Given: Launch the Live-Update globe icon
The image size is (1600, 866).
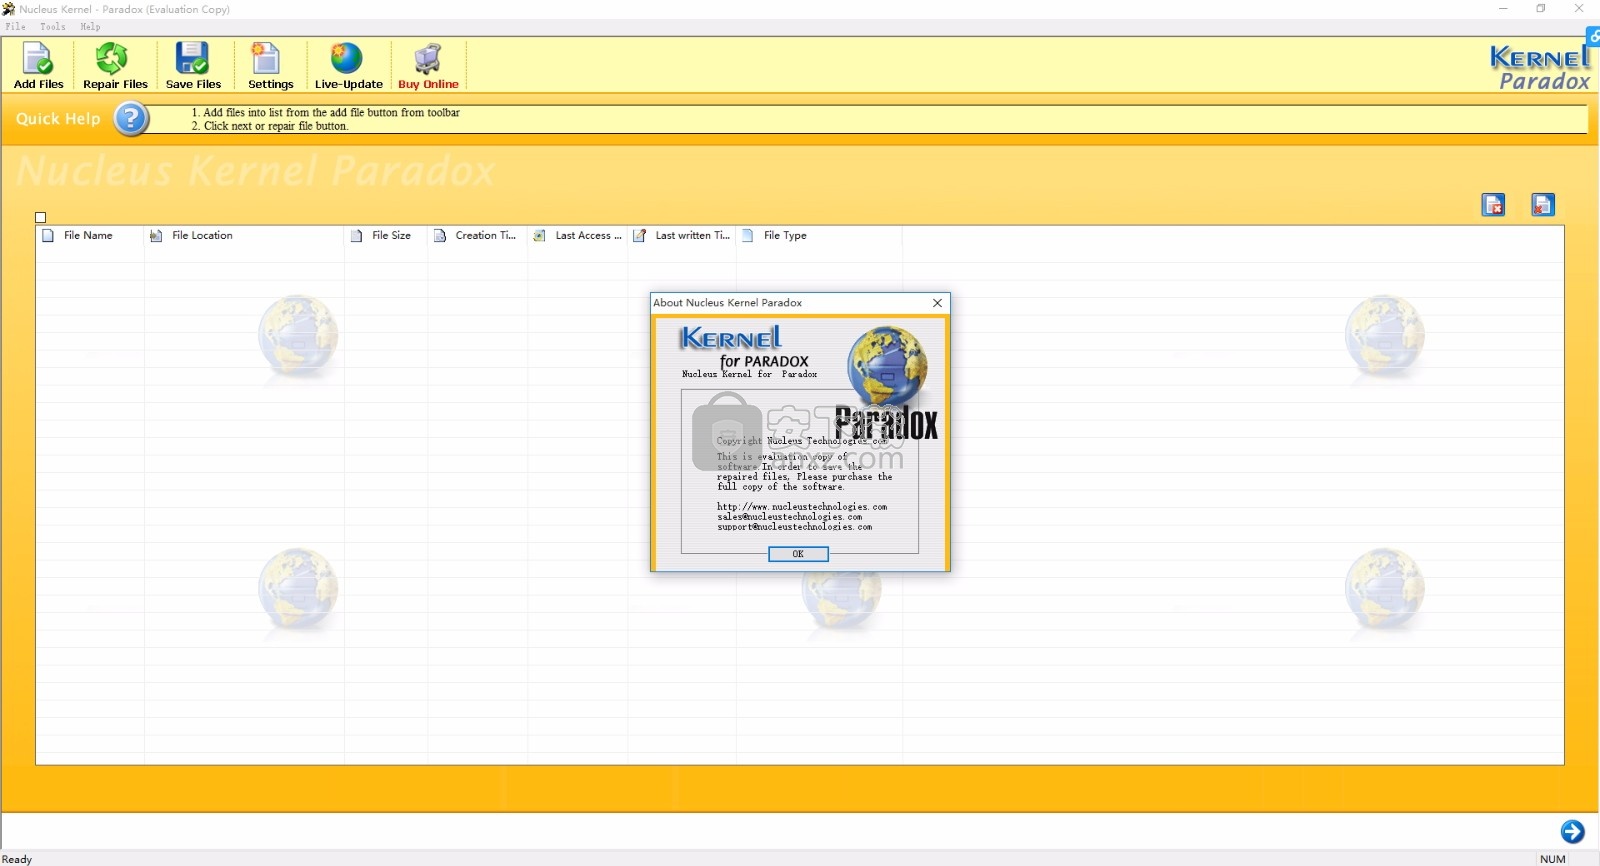Looking at the screenshot, I should tap(348, 66).
